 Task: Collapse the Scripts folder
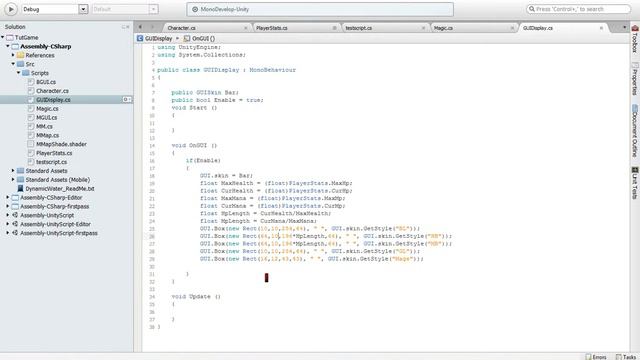tap(19, 73)
